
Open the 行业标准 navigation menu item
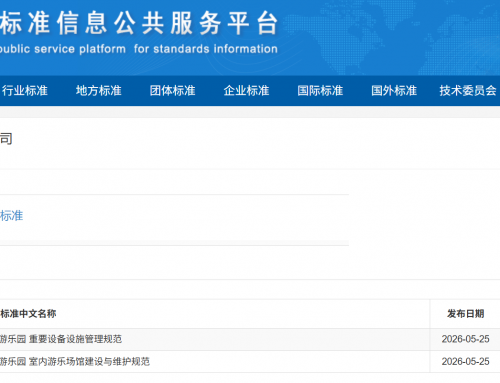pyautogui.click(x=24, y=91)
